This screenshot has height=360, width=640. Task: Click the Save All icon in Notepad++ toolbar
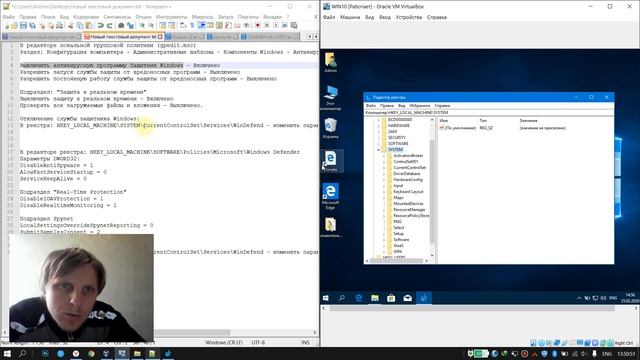tap(32, 25)
